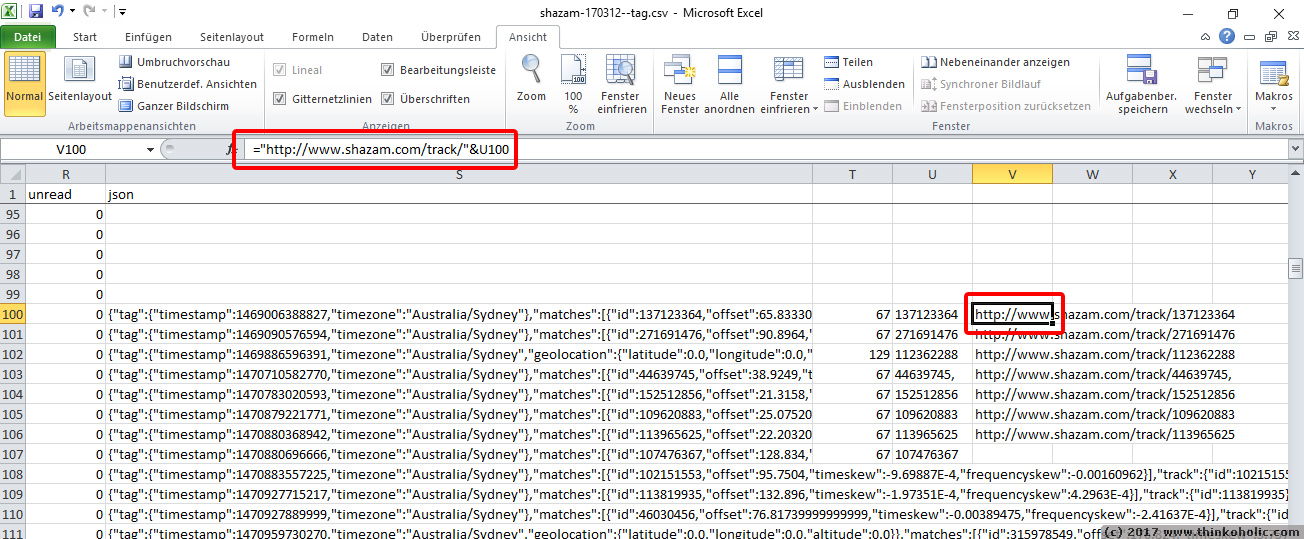Select cell U102 containing 112362288
This screenshot has height=539, width=1304.
932,354
